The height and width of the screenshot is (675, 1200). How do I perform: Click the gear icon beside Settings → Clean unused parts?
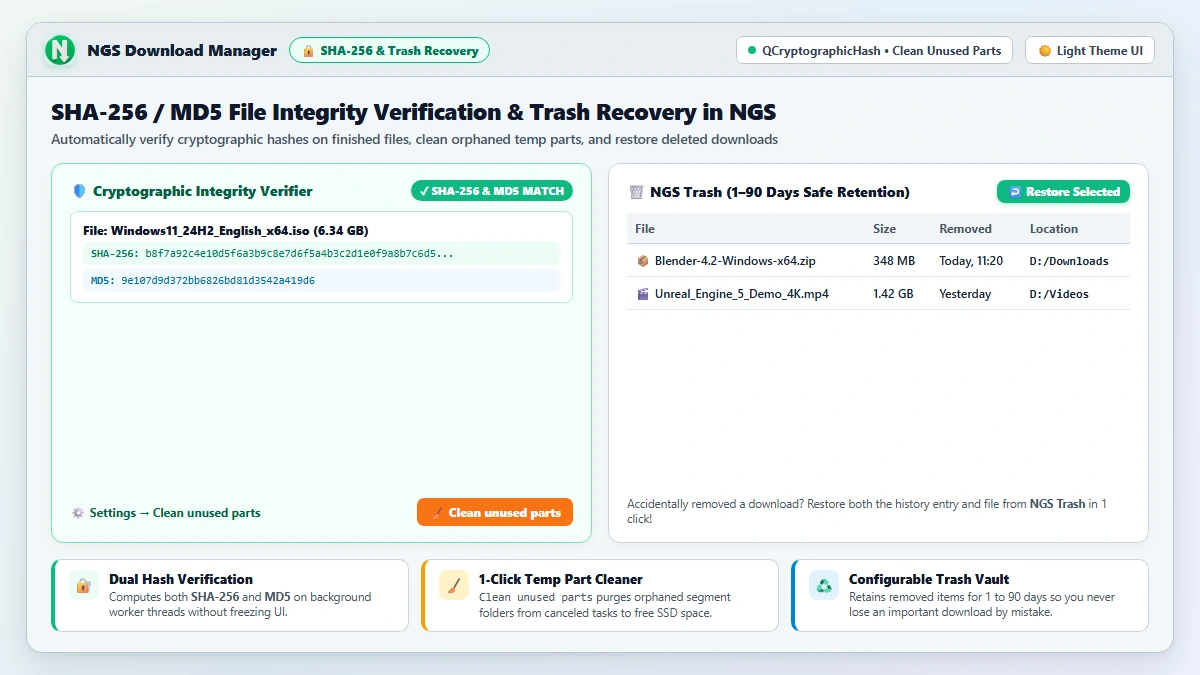coord(78,513)
